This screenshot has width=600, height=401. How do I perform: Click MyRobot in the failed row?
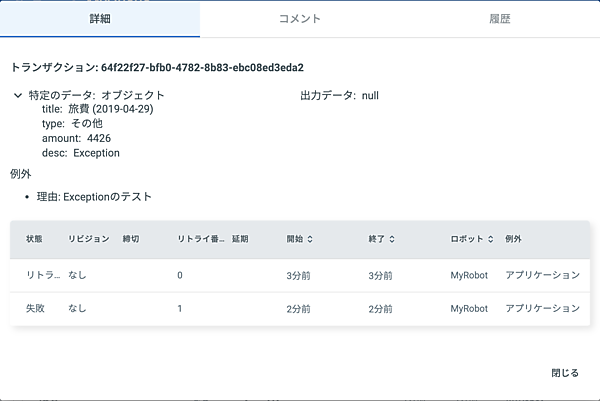coord(469,309)
